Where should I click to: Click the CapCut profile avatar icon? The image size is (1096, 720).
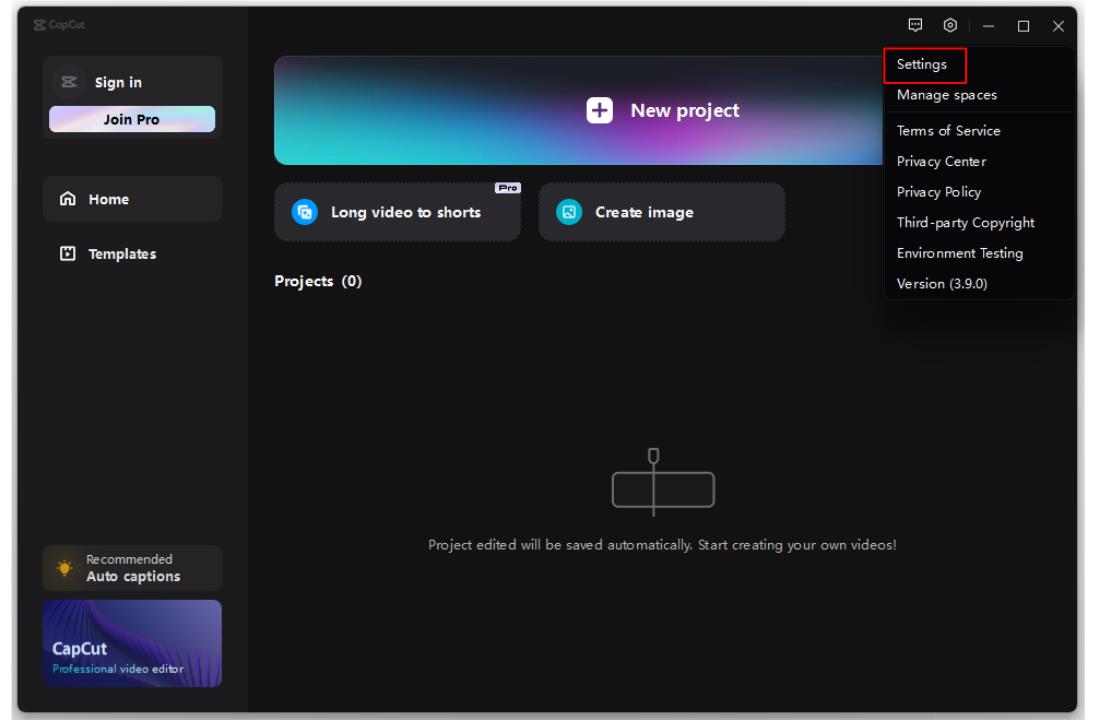pos(69,82)
